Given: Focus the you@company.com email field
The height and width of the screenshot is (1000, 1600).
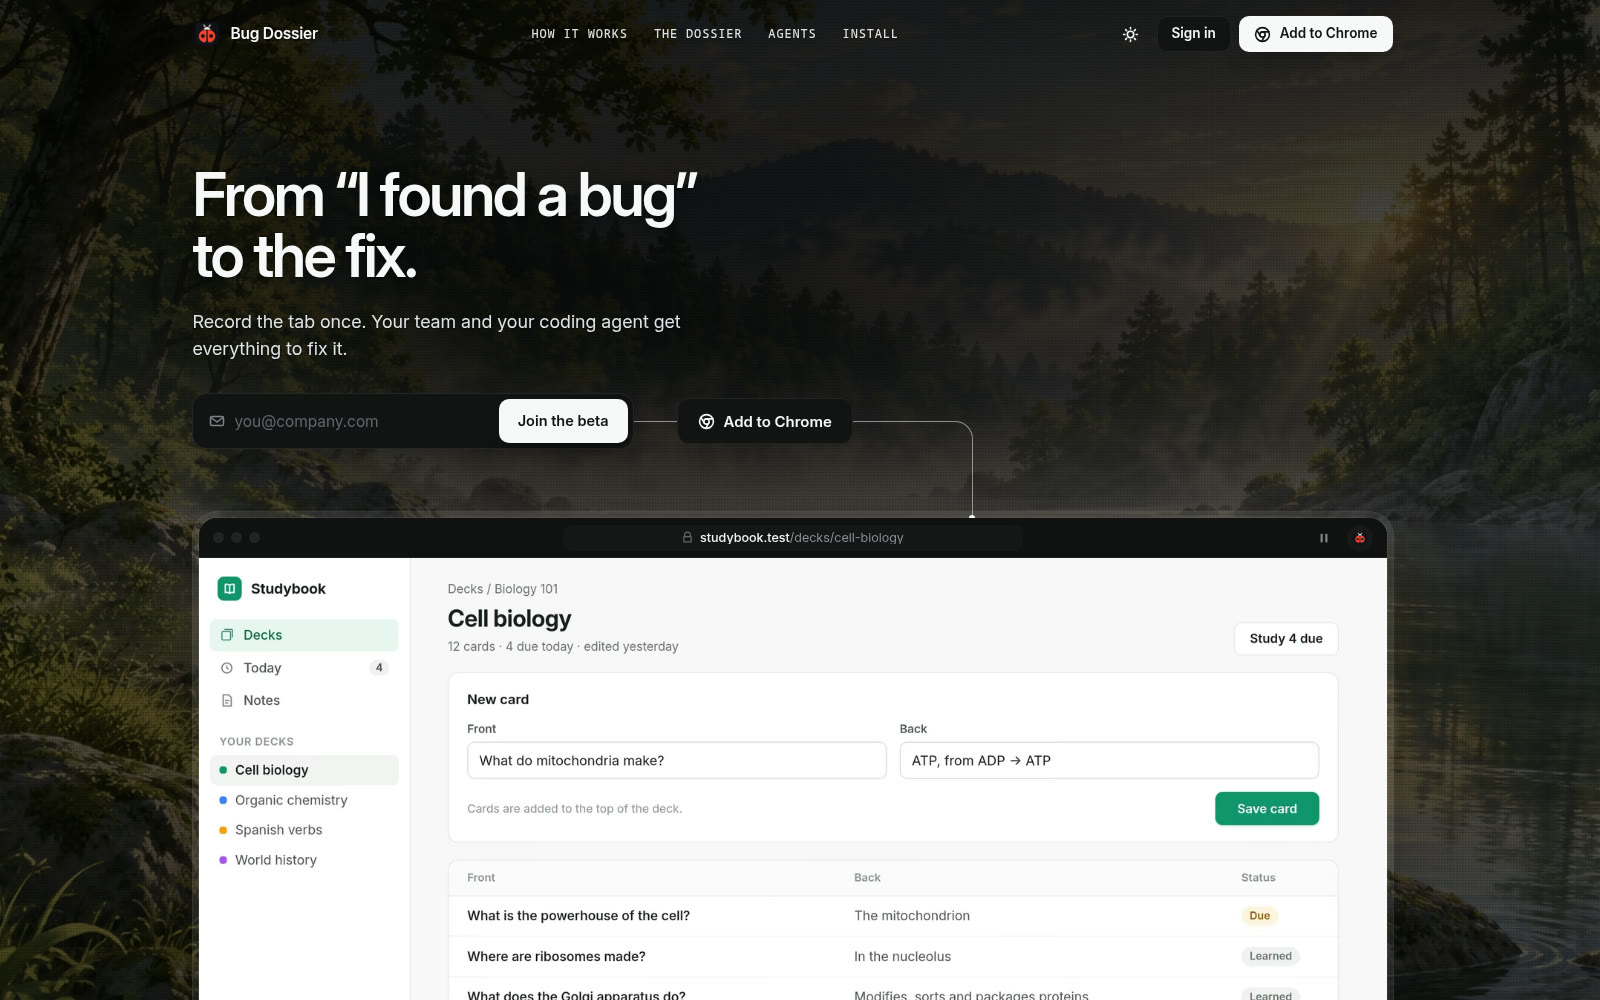Looking at the screenshot, I should point(346,421).
